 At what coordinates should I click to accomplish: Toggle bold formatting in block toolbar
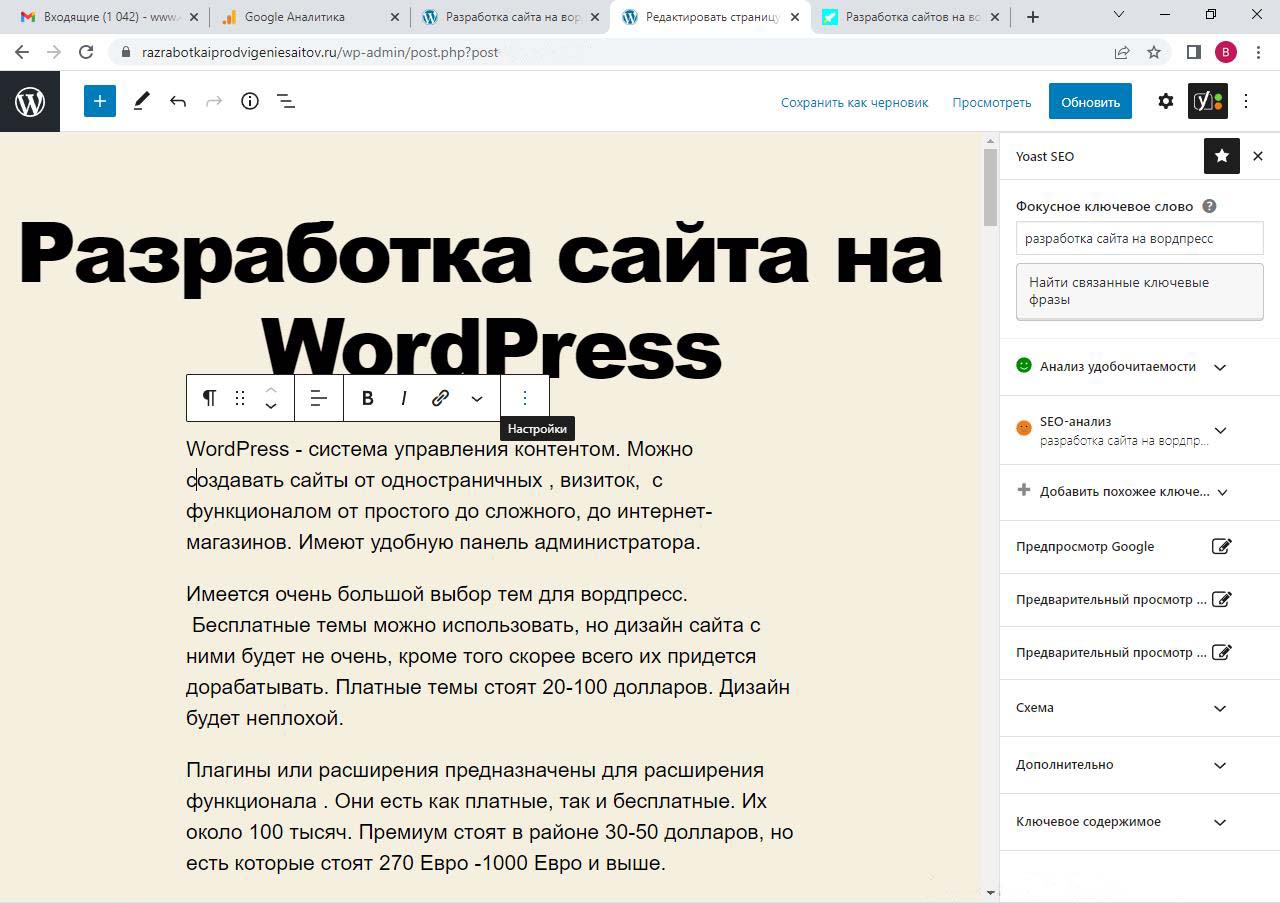367,398
